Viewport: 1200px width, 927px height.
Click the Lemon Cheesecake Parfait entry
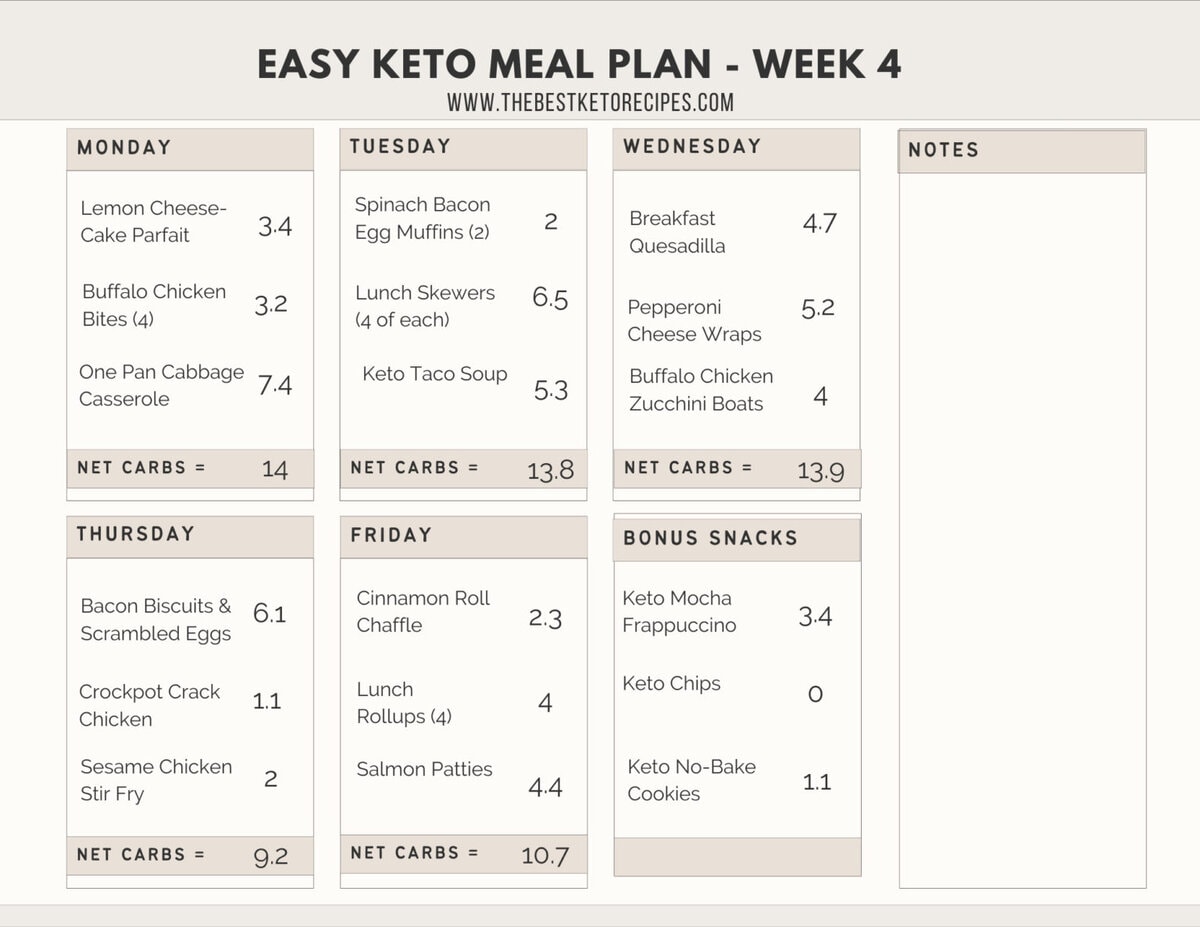(x=153, y=222)
